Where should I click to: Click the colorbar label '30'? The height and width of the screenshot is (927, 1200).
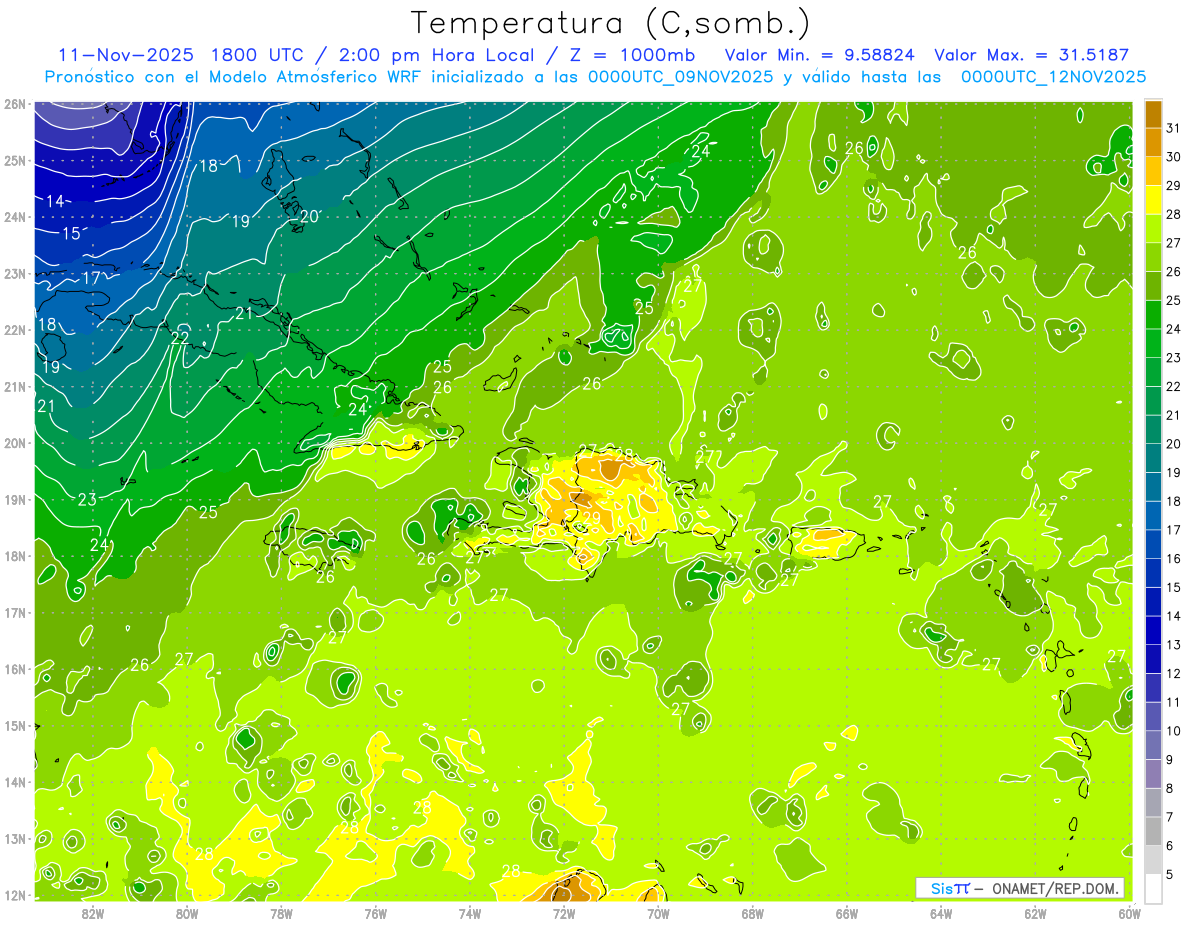point(1174,157)
